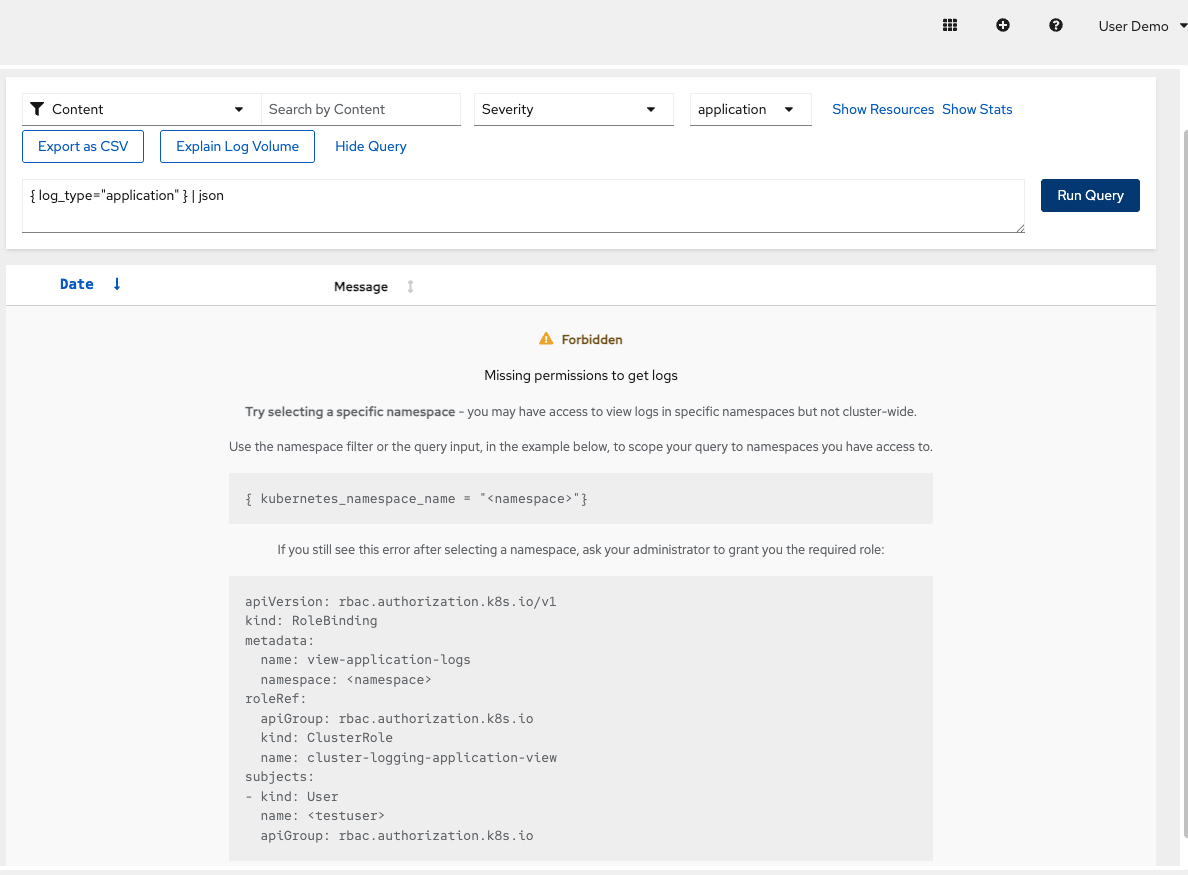1188x875 pixels.
Task: Click the Message column sort icon
Action: [x=410, y=287]
